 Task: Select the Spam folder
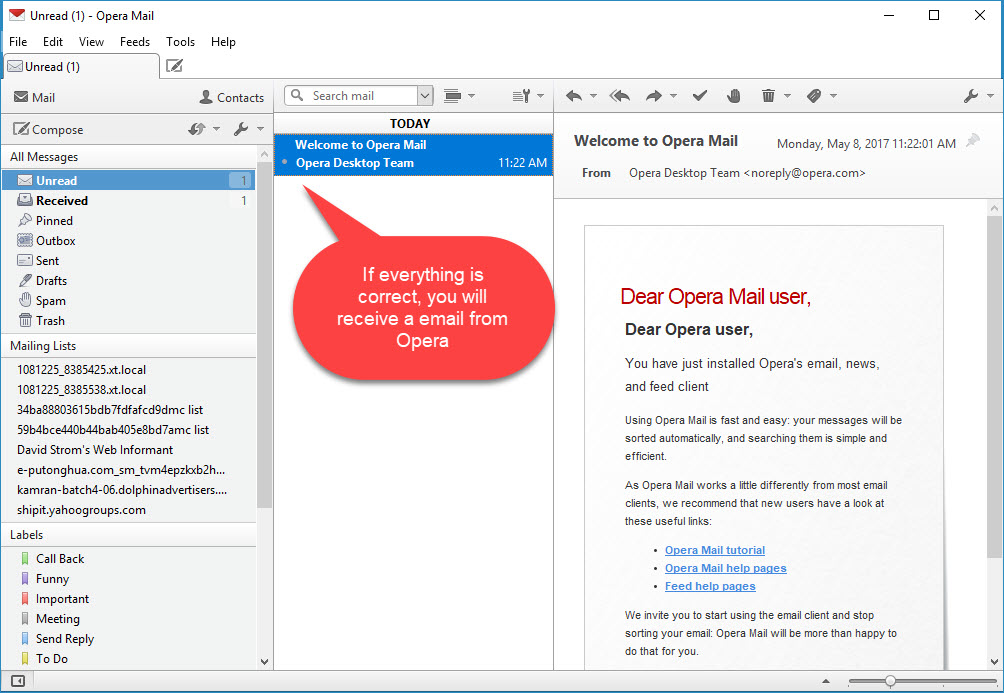pos(129,300)
